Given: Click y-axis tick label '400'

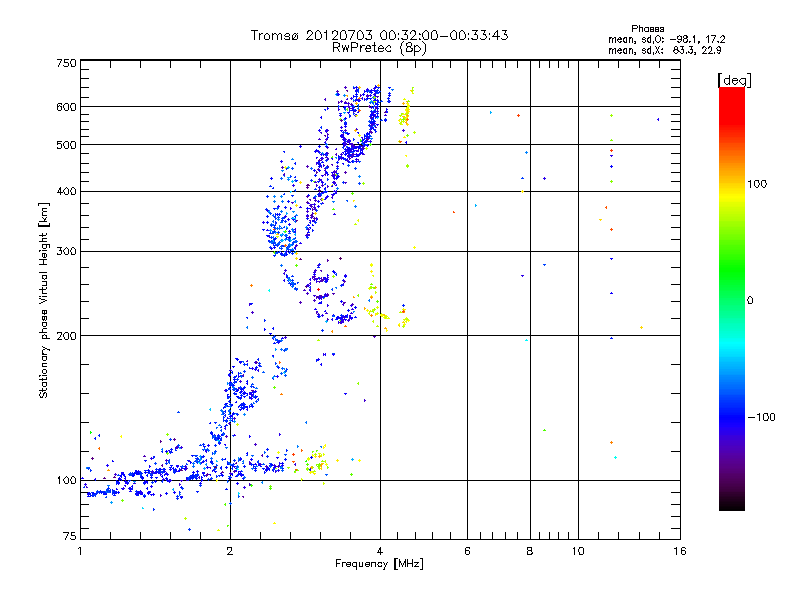Looking at the screenshot, I should (x=66, y=191).
